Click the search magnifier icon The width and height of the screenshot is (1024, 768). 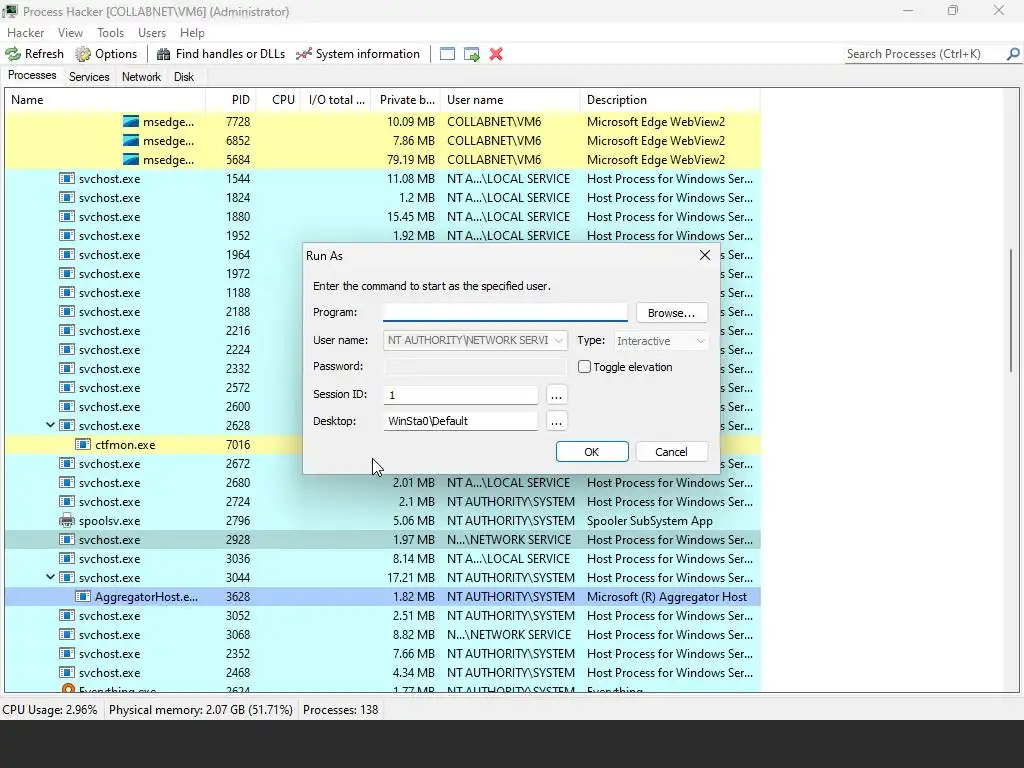1013,54
